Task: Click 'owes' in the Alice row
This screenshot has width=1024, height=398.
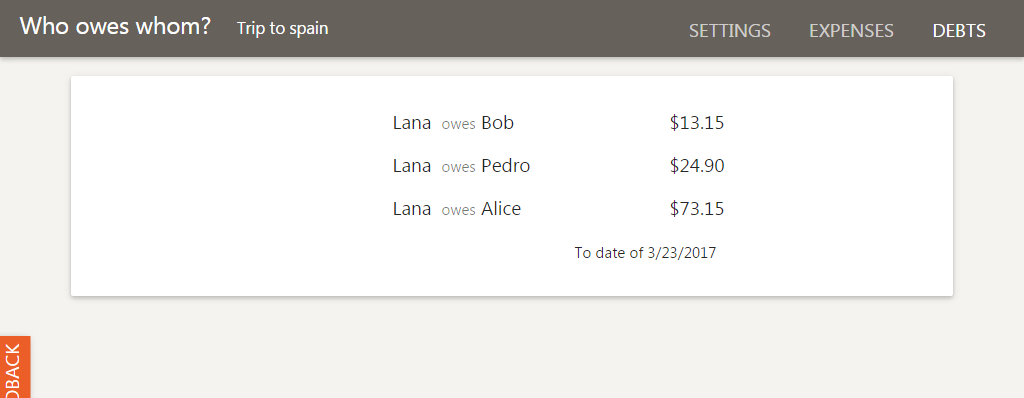Action: tap(458, 210)
